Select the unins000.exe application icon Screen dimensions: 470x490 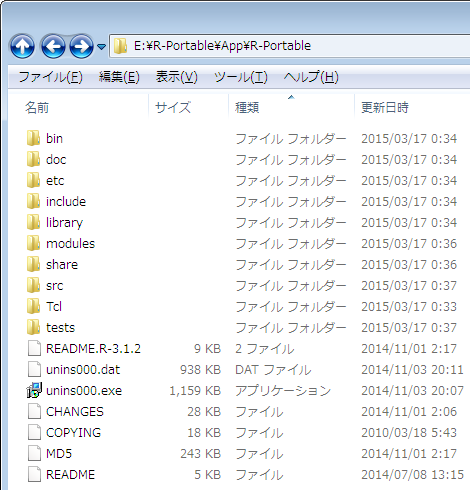(x=34, y=390)
